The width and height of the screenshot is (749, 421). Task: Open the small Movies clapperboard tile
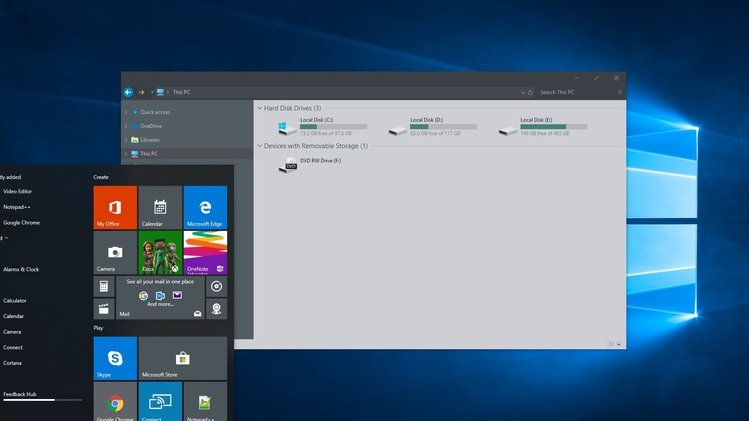(x=104, y=309)
